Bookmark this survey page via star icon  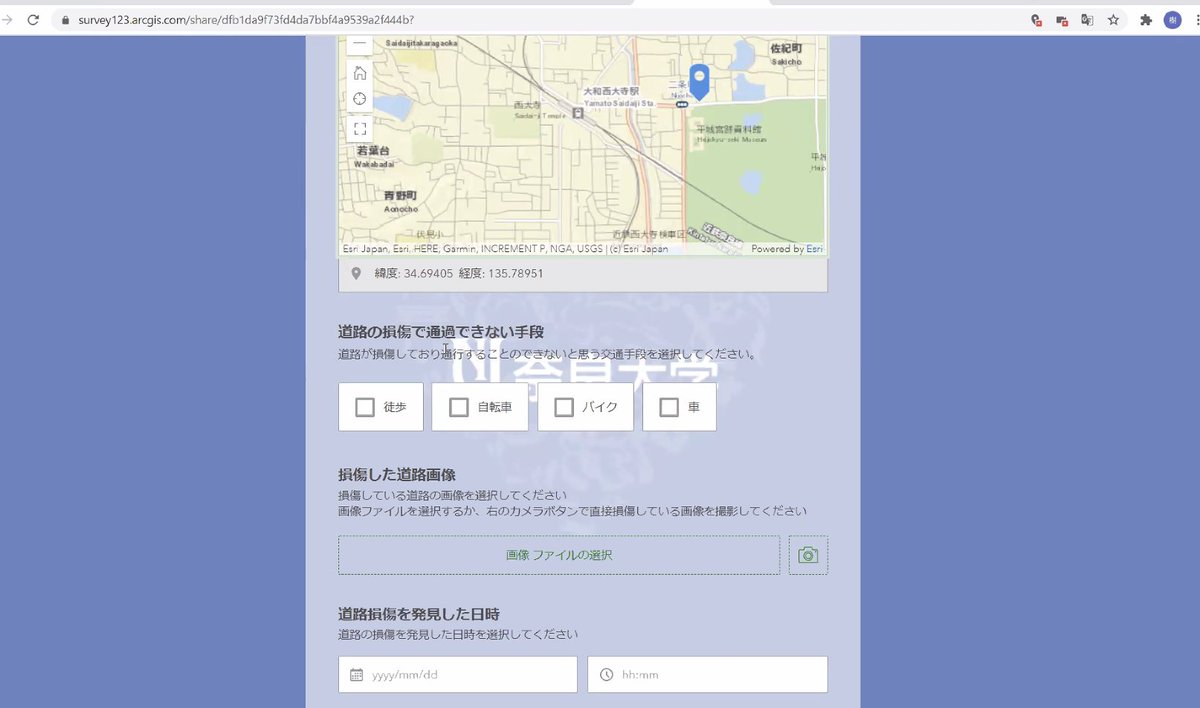tap(1114, 20)
